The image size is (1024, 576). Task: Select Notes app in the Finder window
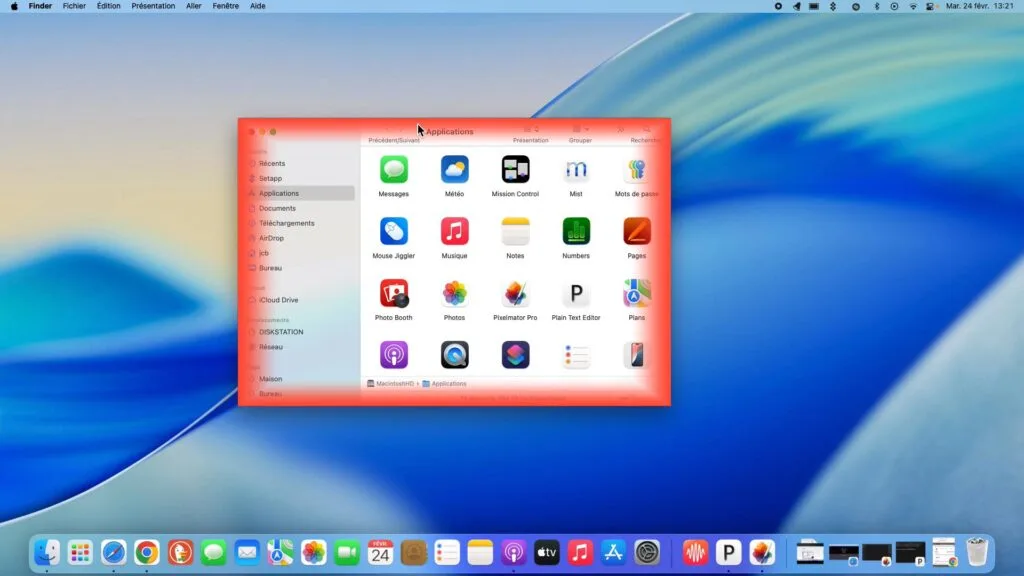click(515, 231)
